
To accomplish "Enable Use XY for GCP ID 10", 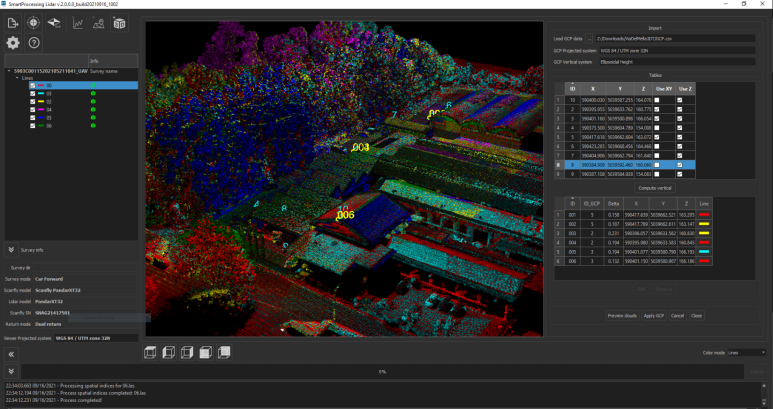I will click(x=657, y=100).
